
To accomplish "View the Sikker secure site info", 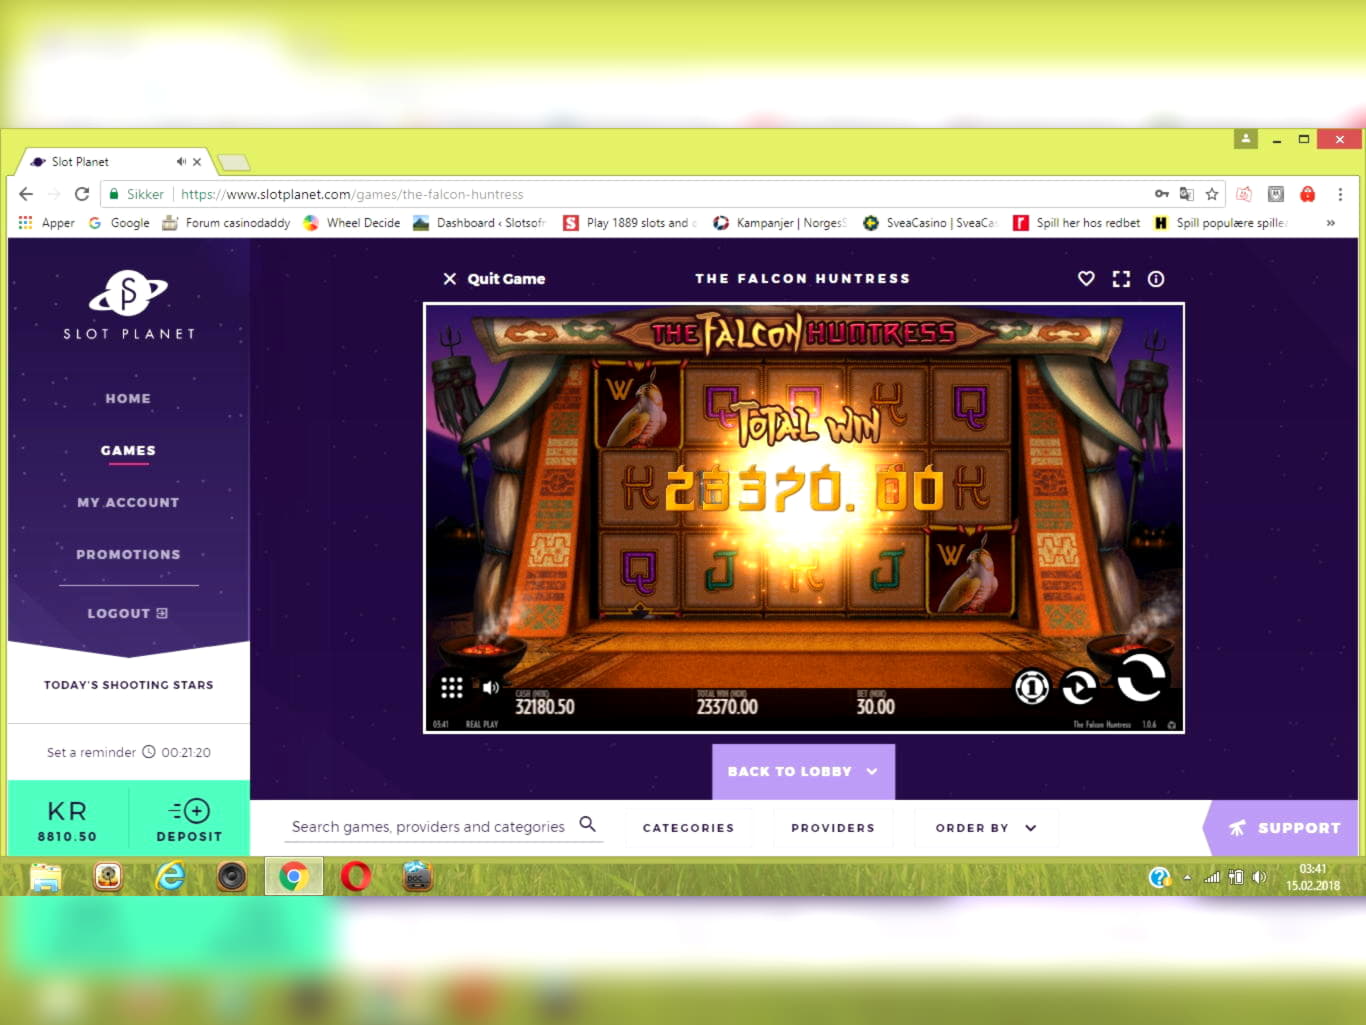I will (x=136, y=194).
